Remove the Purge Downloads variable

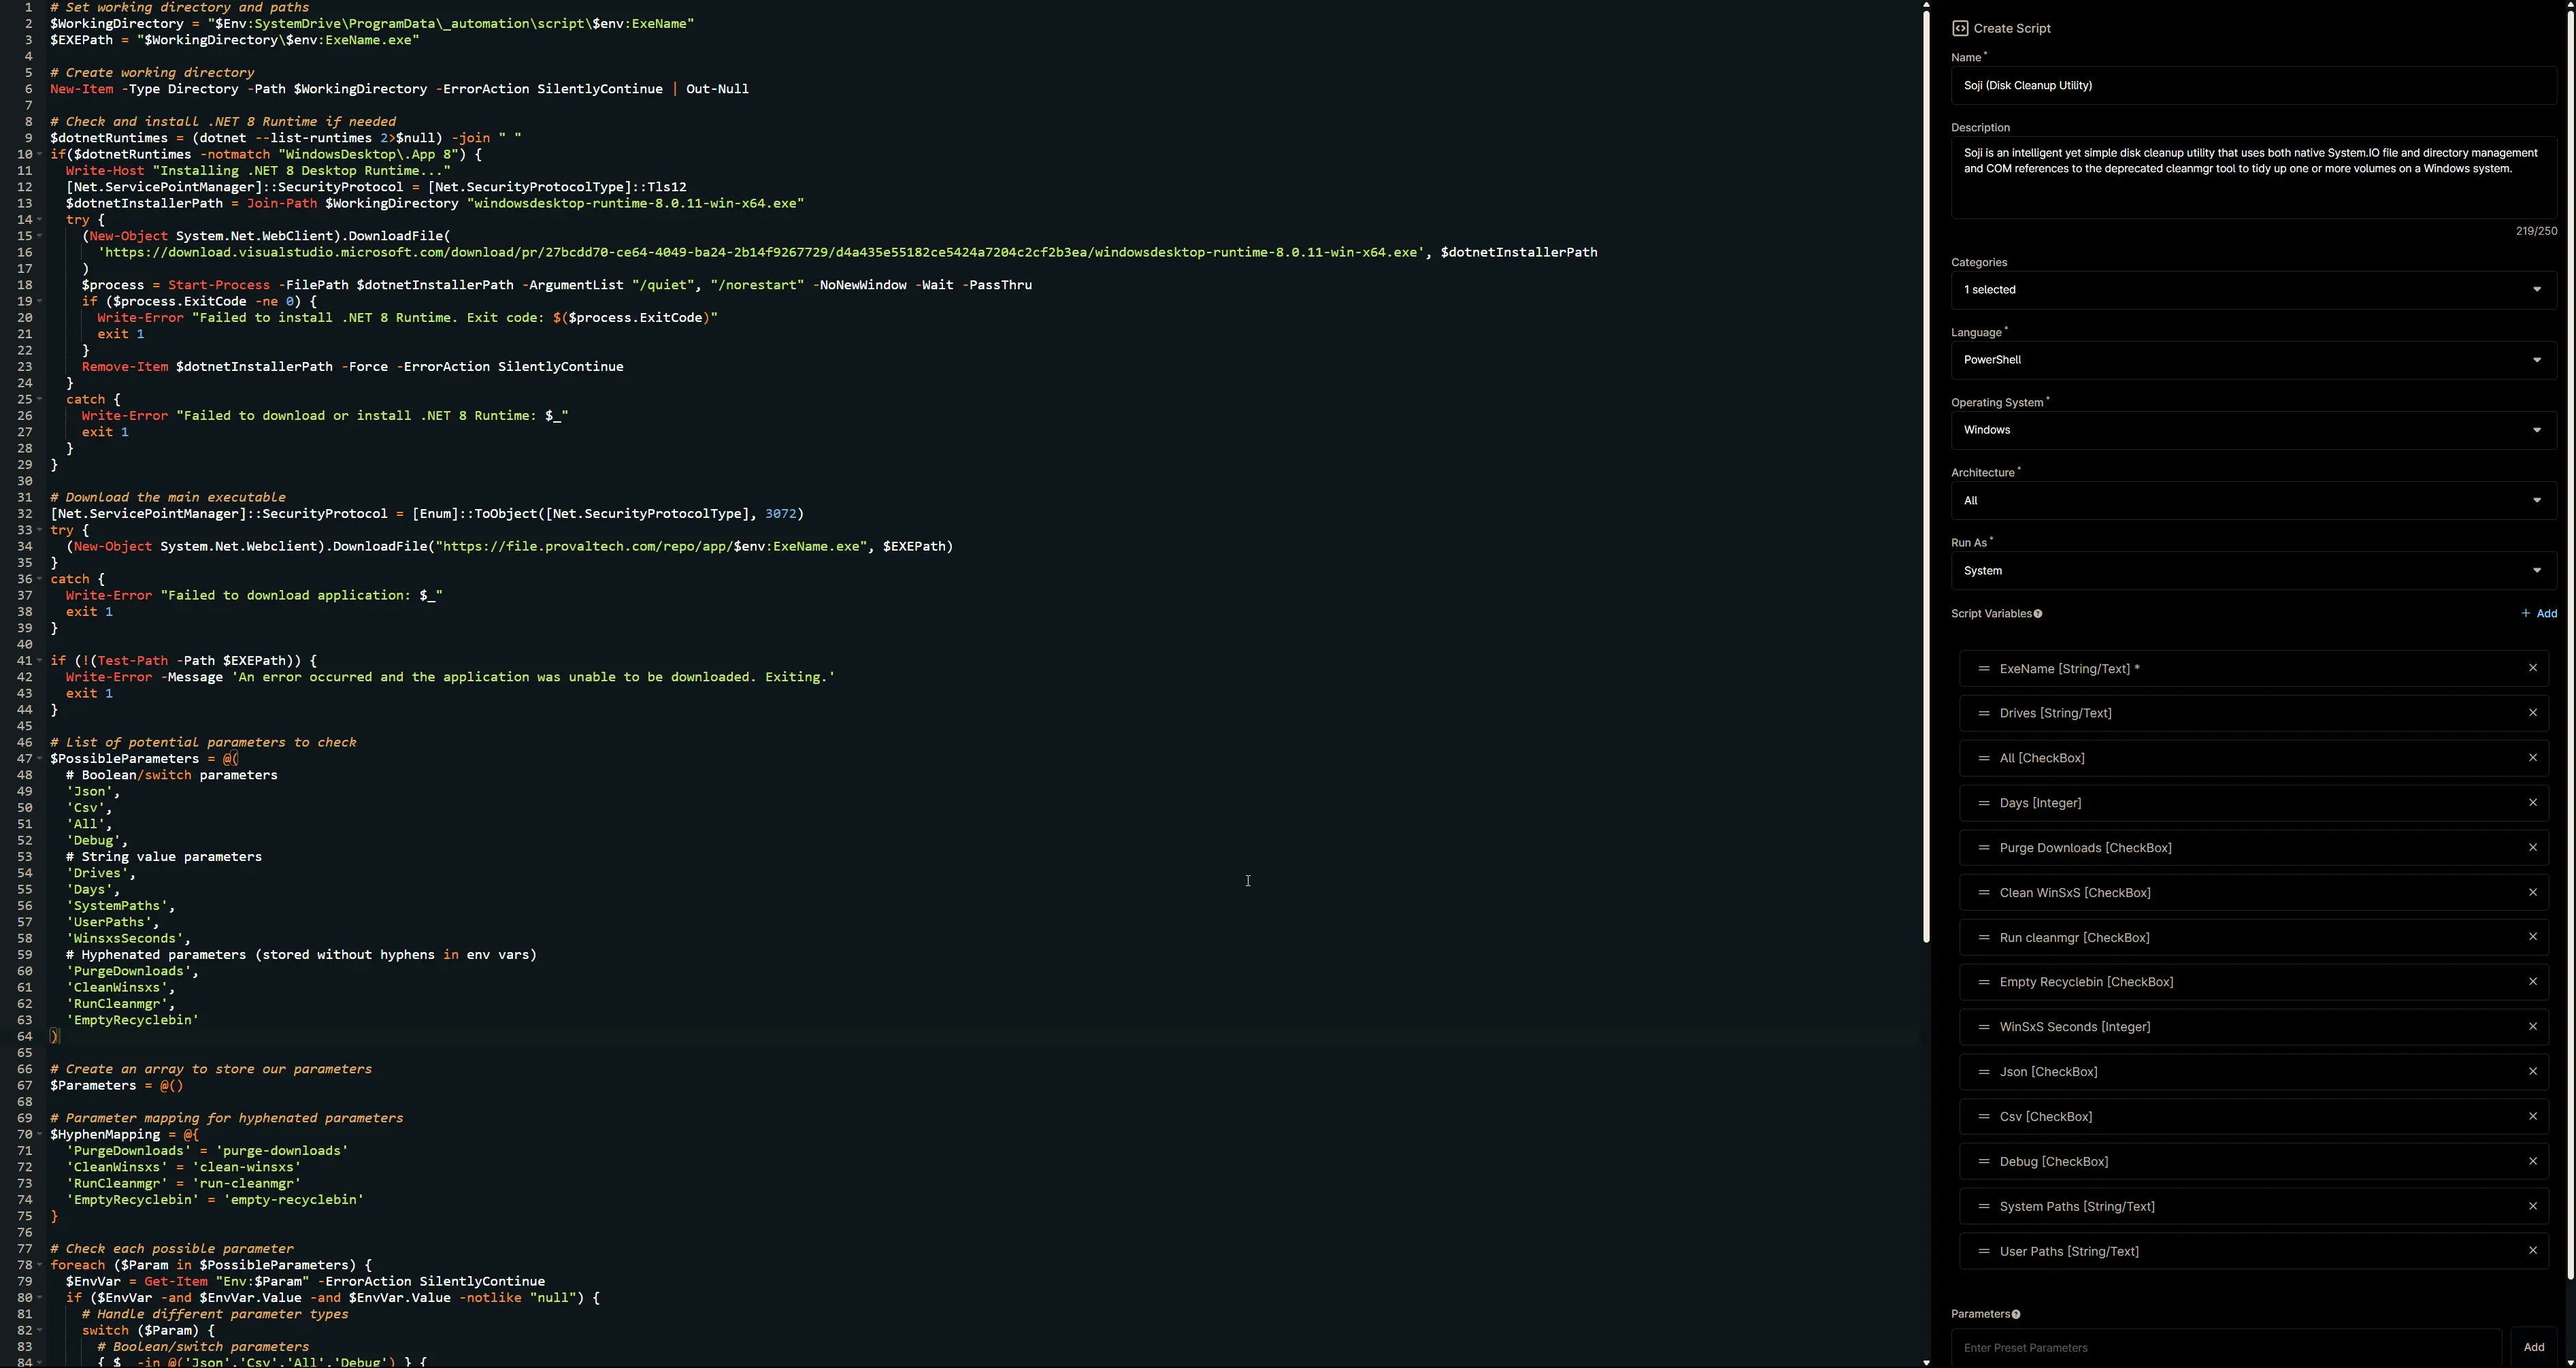(x=2532, y=848)
